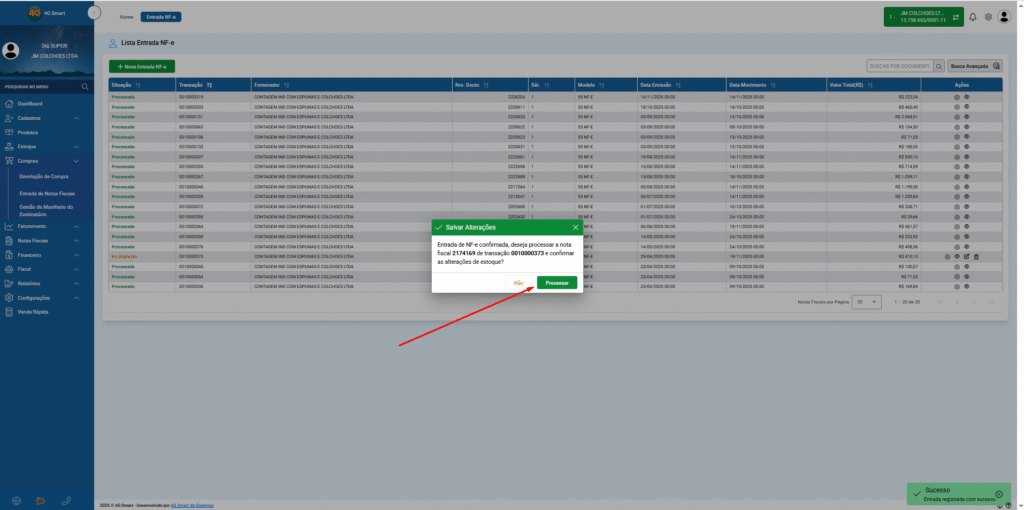Confirm with the green Processar button
Image resolution: width=1024 pixels, height=510 pixels.
pos(557,283)
